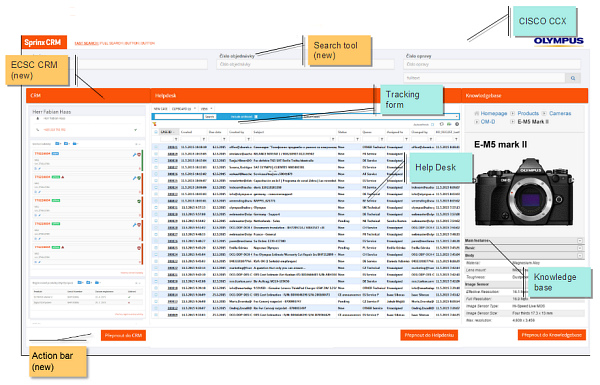Image resolution: width=600 pixels, height=385 pixels.
Task: Click NEW CASE in the Helpdesk toolbar
Action: point(161,109)
